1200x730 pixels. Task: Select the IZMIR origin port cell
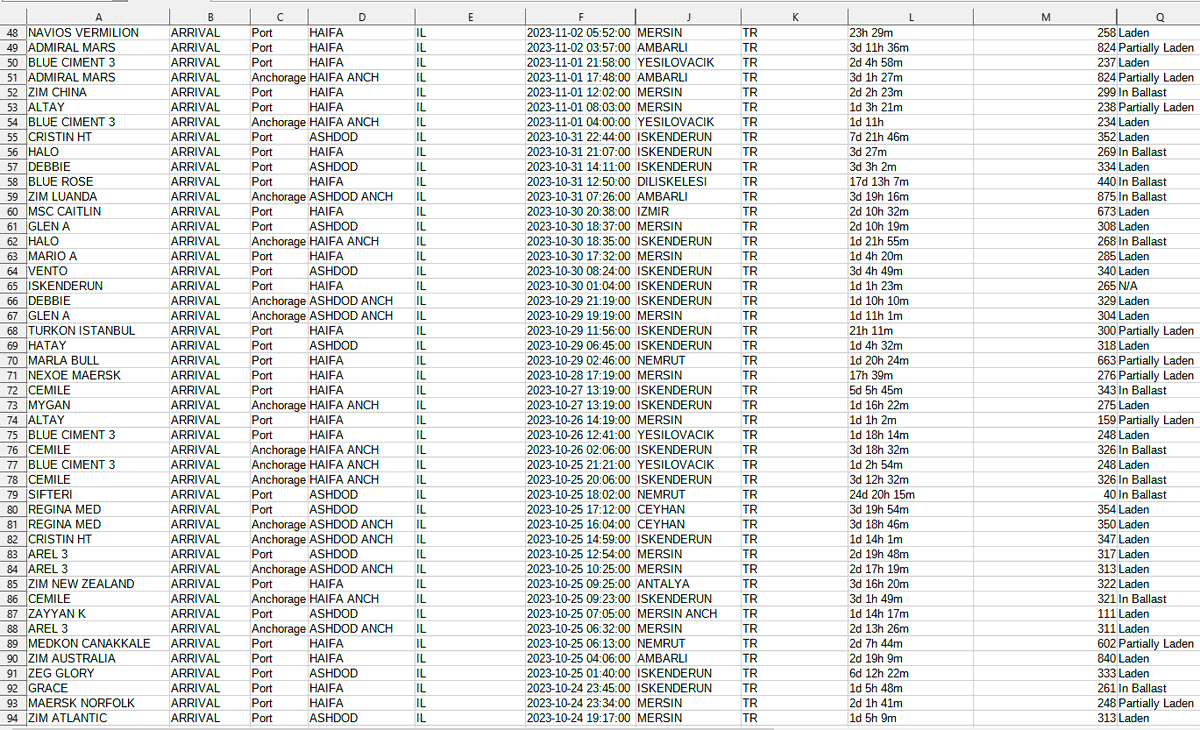[x=687, y=212]
